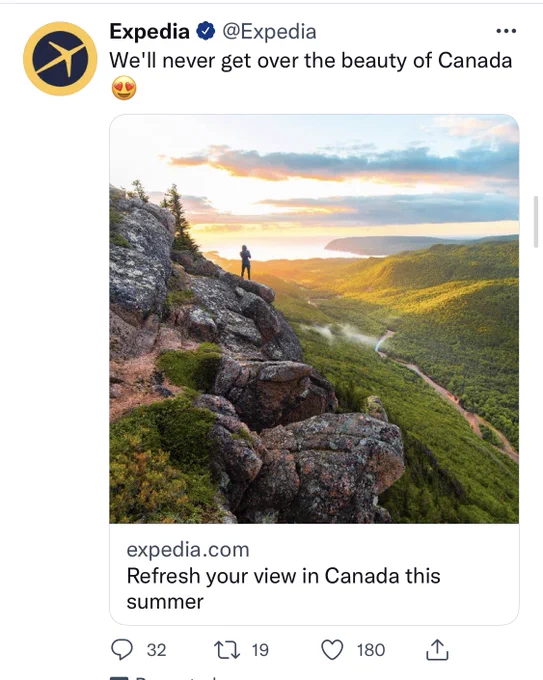Open the Canada landscape photo card
This screenshot has width=543, height=680.
click(x=314, y=319)
